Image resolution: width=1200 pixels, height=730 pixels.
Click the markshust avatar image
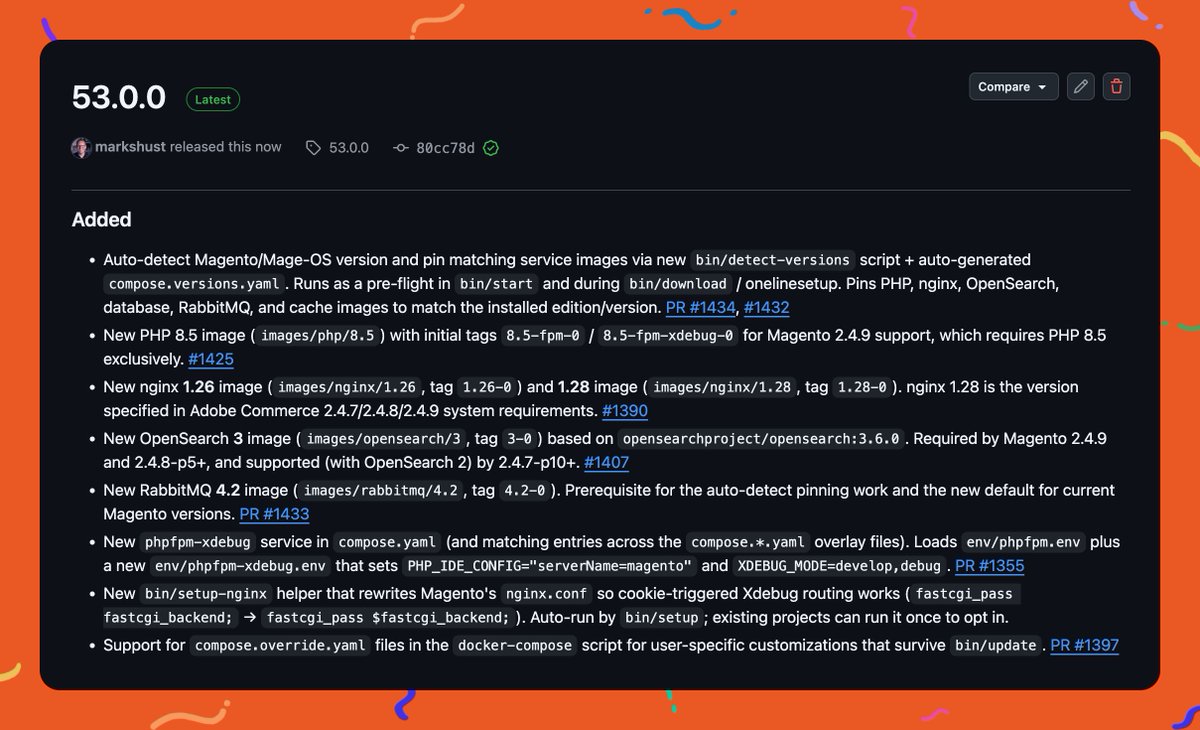(81, 147)
